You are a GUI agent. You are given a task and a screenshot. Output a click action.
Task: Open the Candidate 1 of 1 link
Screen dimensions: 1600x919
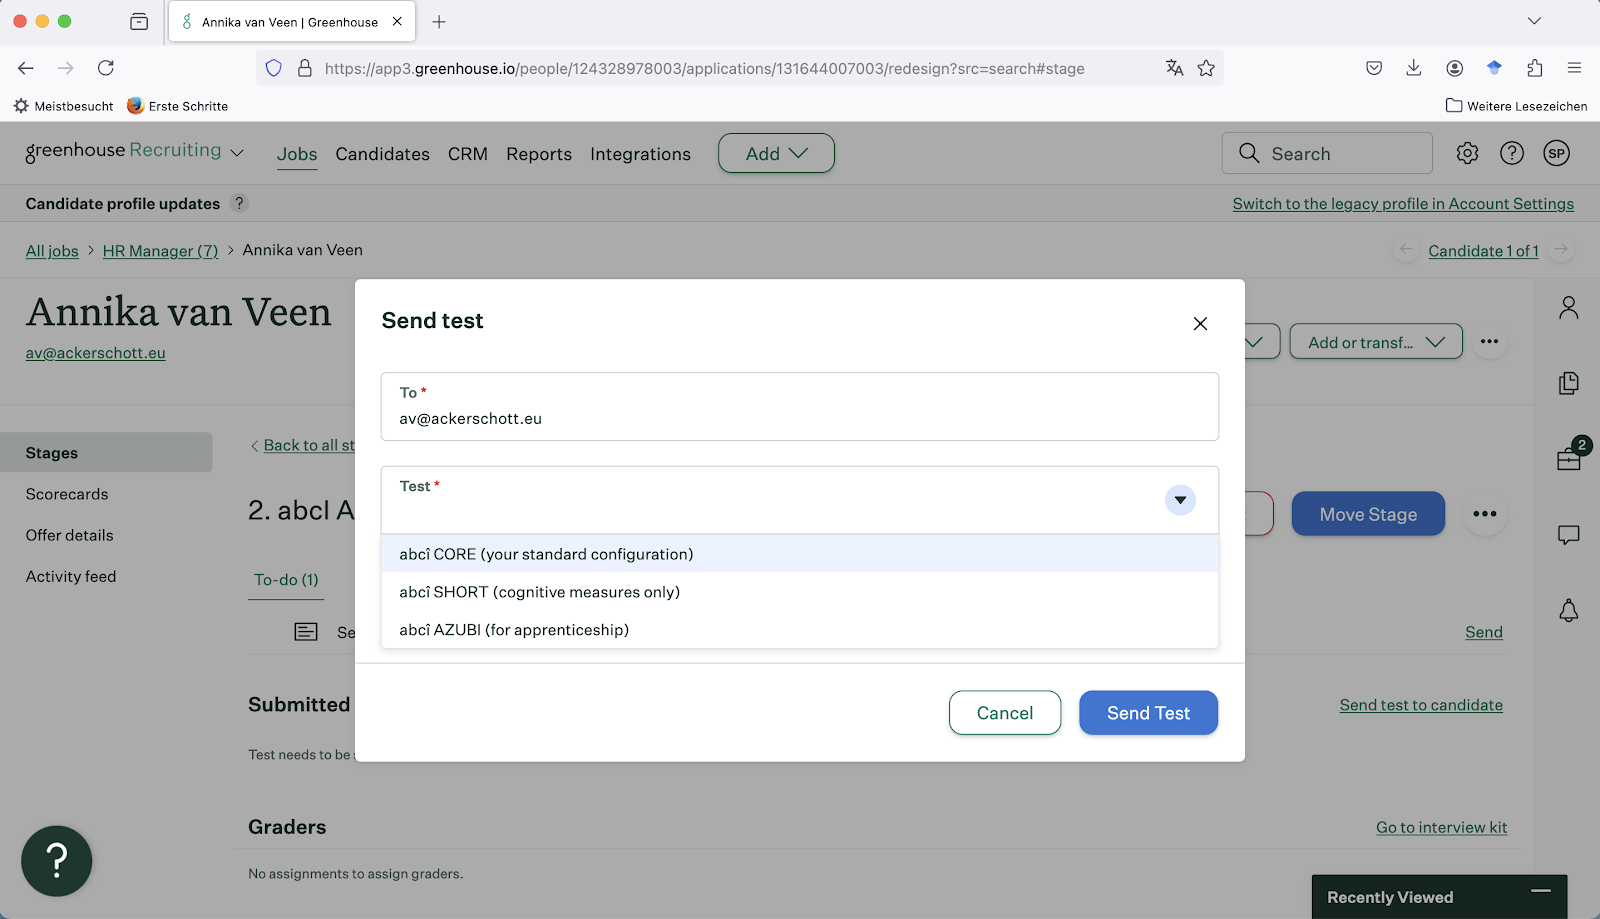coord(1483,251)
